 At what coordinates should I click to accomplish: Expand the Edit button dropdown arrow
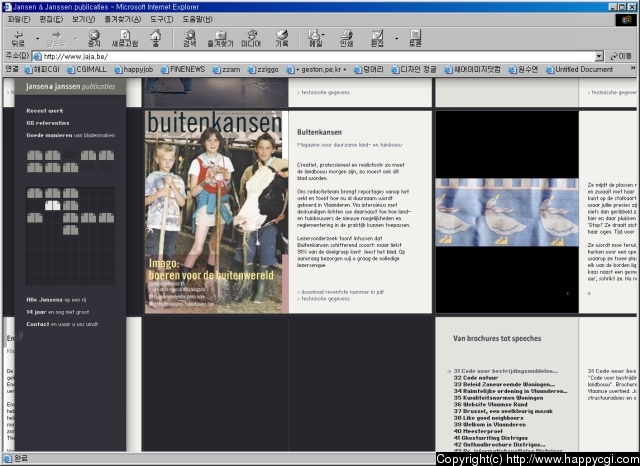click(x=396, y=39)
